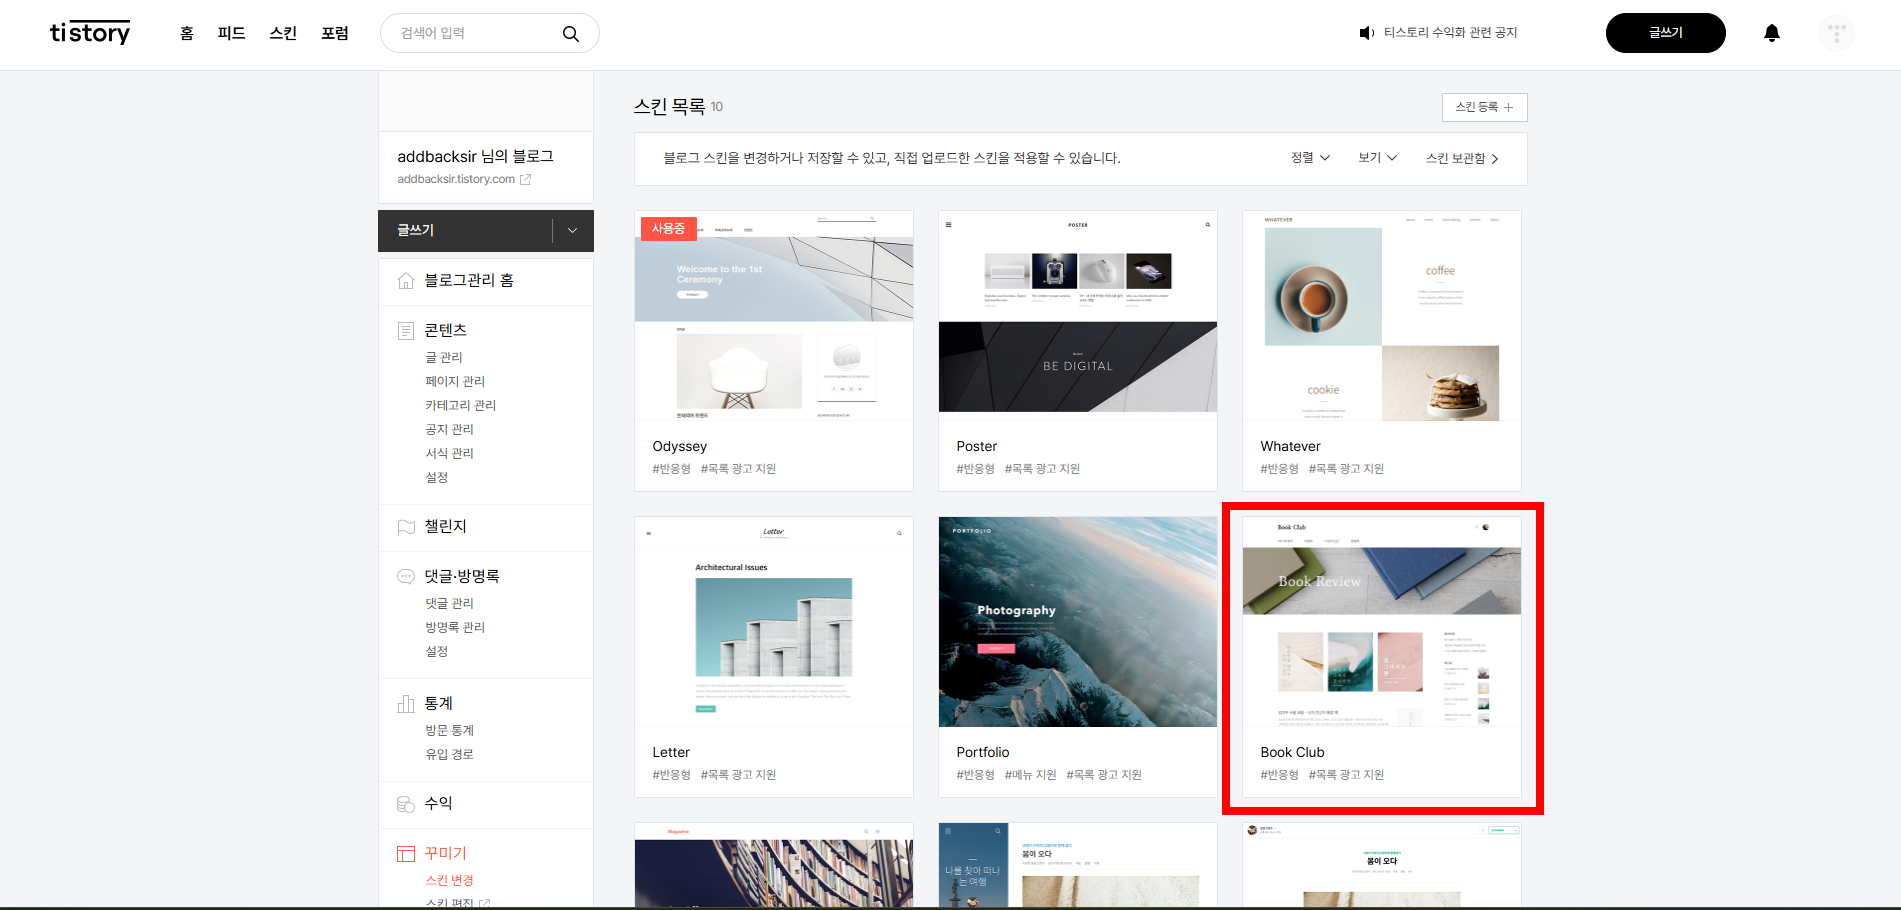Select the Odyssey skin thumbnail
This screenshot has height=910, width=1901.
[774, 316]
